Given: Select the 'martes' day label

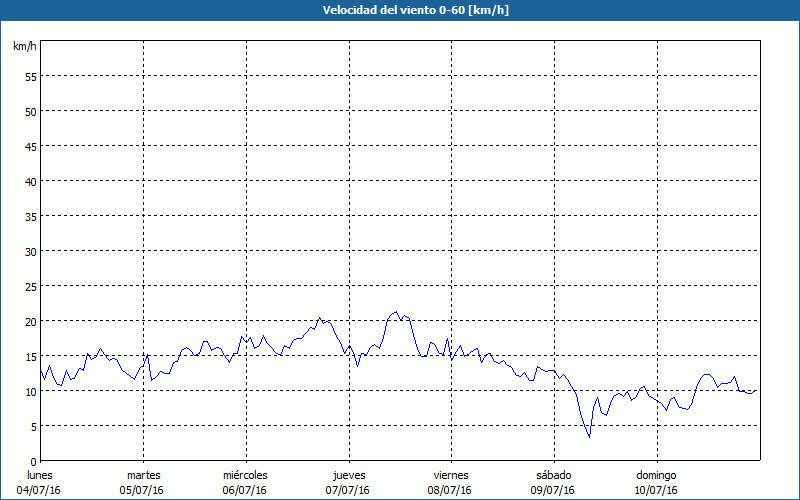Looking at the screenshot, I should click(x=143, y=475).
